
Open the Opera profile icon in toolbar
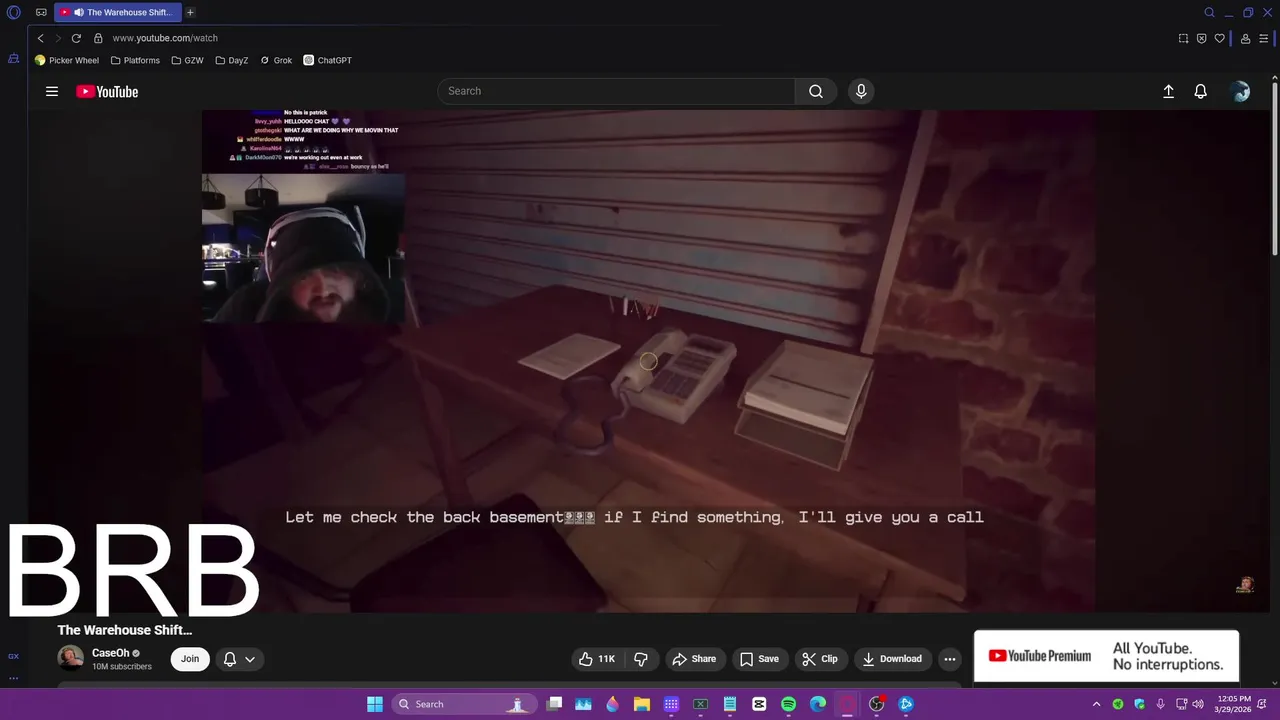[x=1245, y=38]
